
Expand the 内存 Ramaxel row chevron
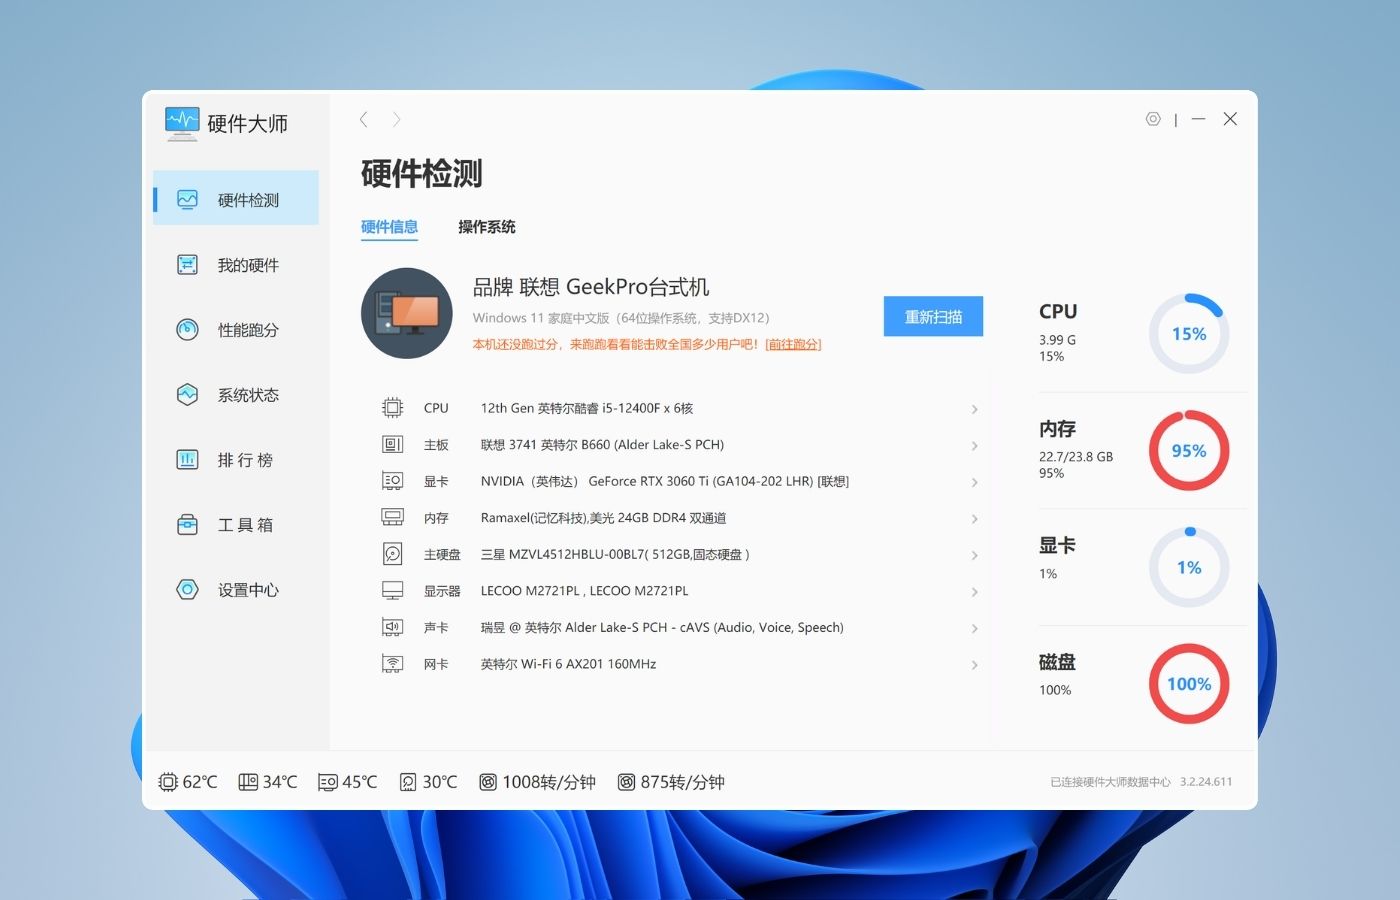click(x=974, y=519)
